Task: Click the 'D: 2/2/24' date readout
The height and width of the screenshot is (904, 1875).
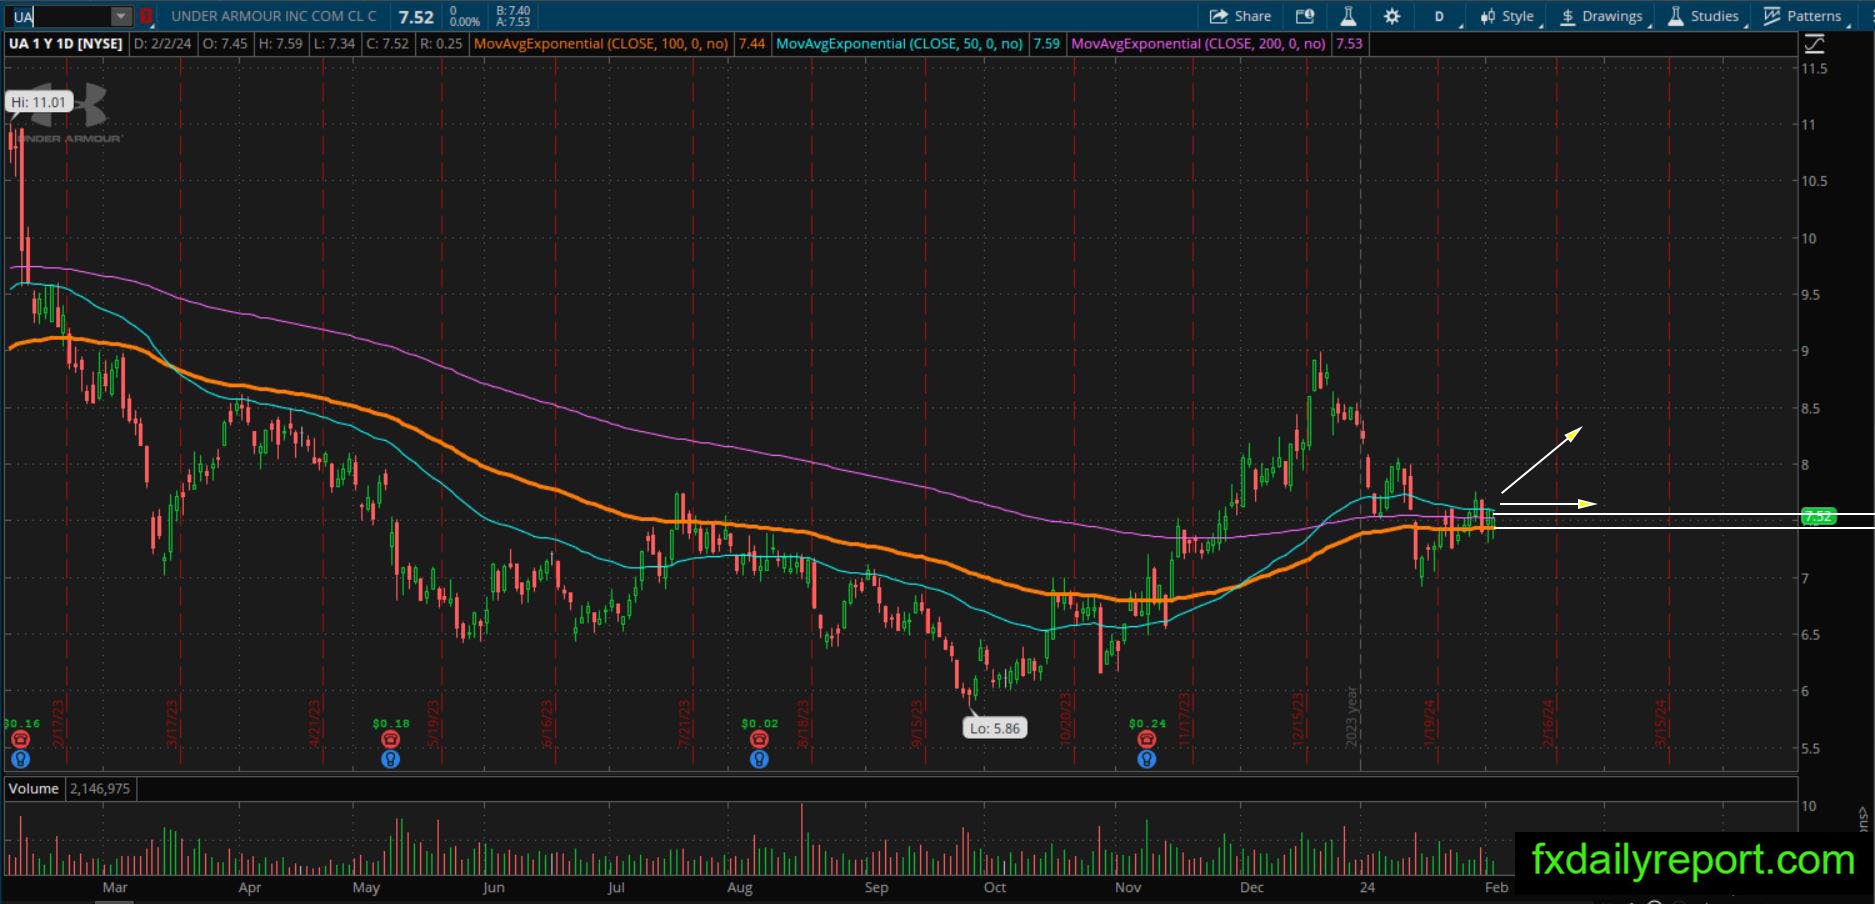Action: pyautogui.click(x=163, y=44)
